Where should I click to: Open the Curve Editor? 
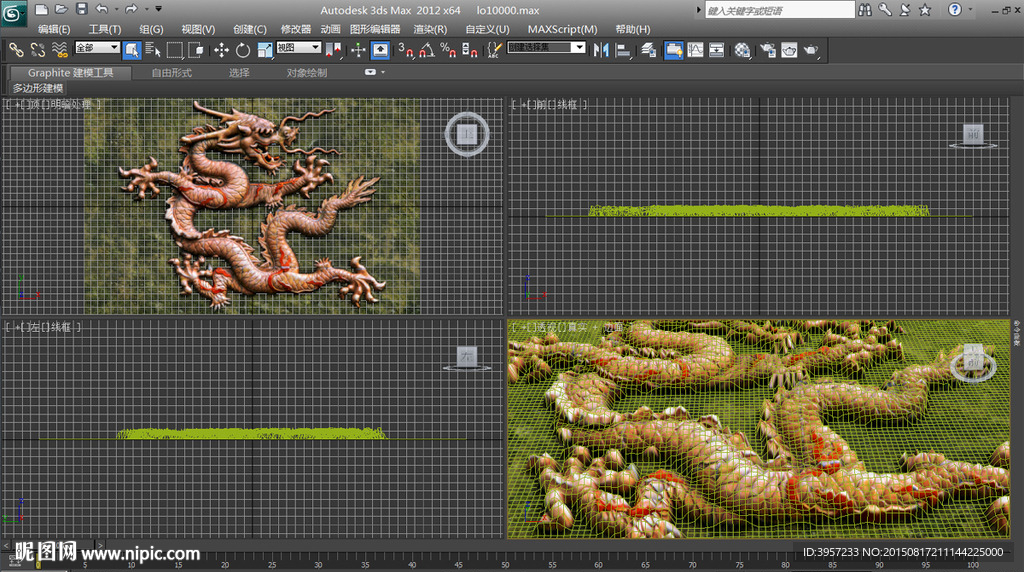point(695,49)
